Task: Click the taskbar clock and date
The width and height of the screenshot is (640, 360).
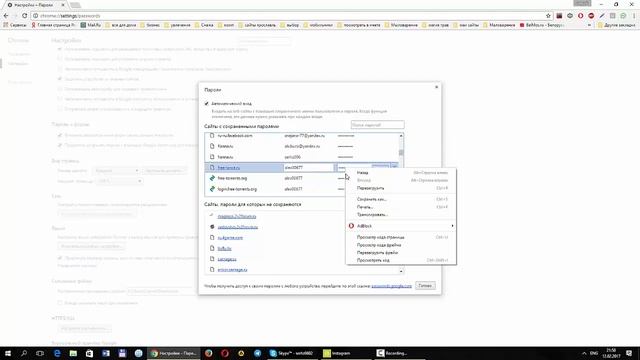Action: (x=611, y=353)
